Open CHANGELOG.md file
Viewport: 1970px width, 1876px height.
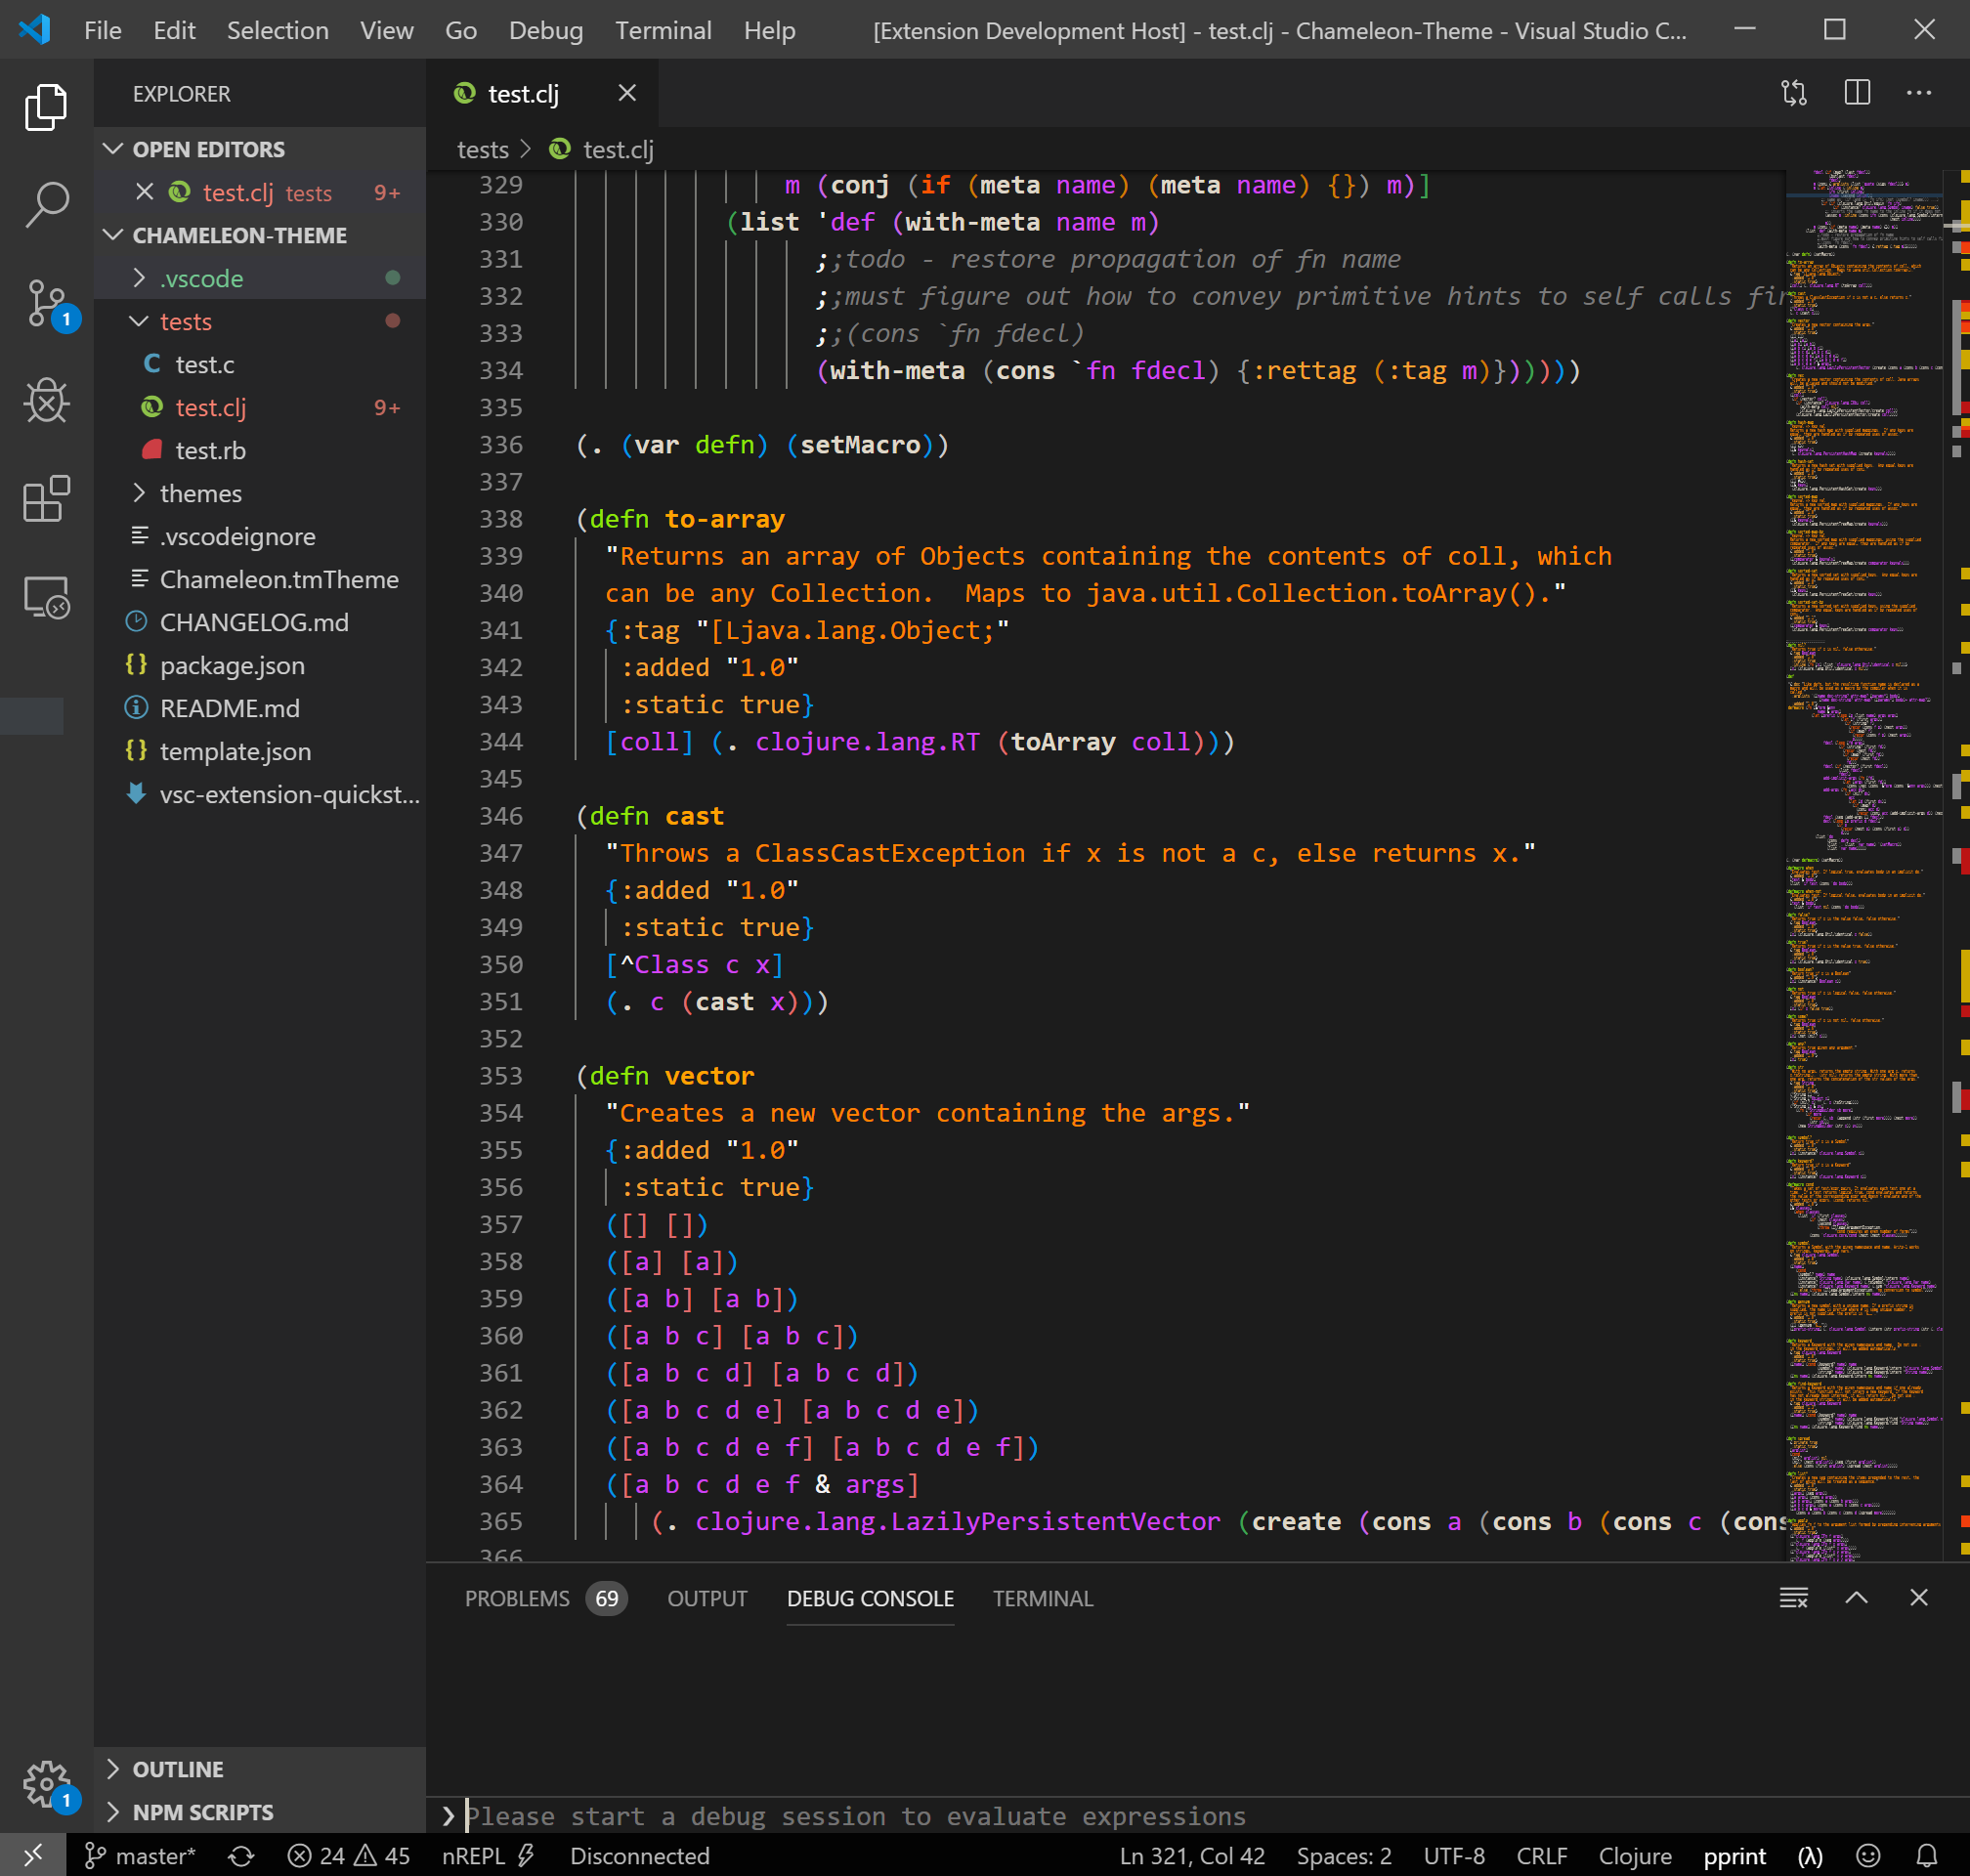[260, 622]
